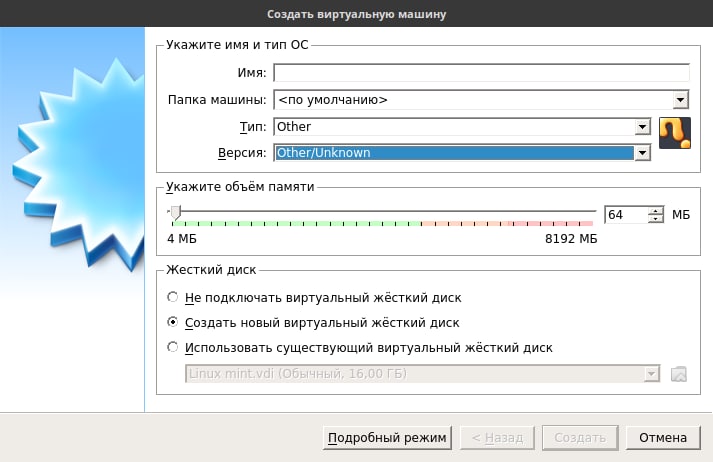Click 'Жесткий диск' group title
This screenshot has height=462, width=713.
(211, 270)
